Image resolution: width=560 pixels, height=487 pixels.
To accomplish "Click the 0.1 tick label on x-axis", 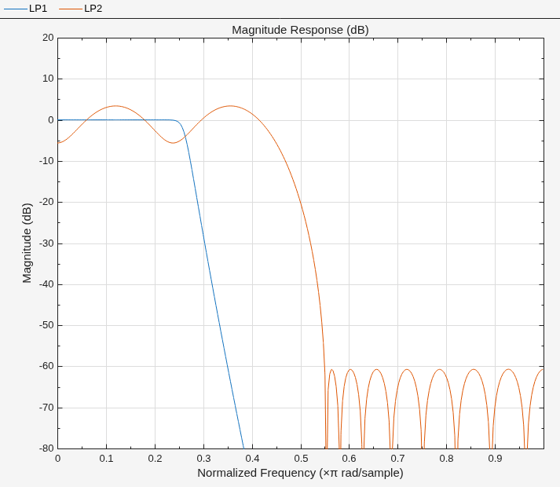I will 106,458.
